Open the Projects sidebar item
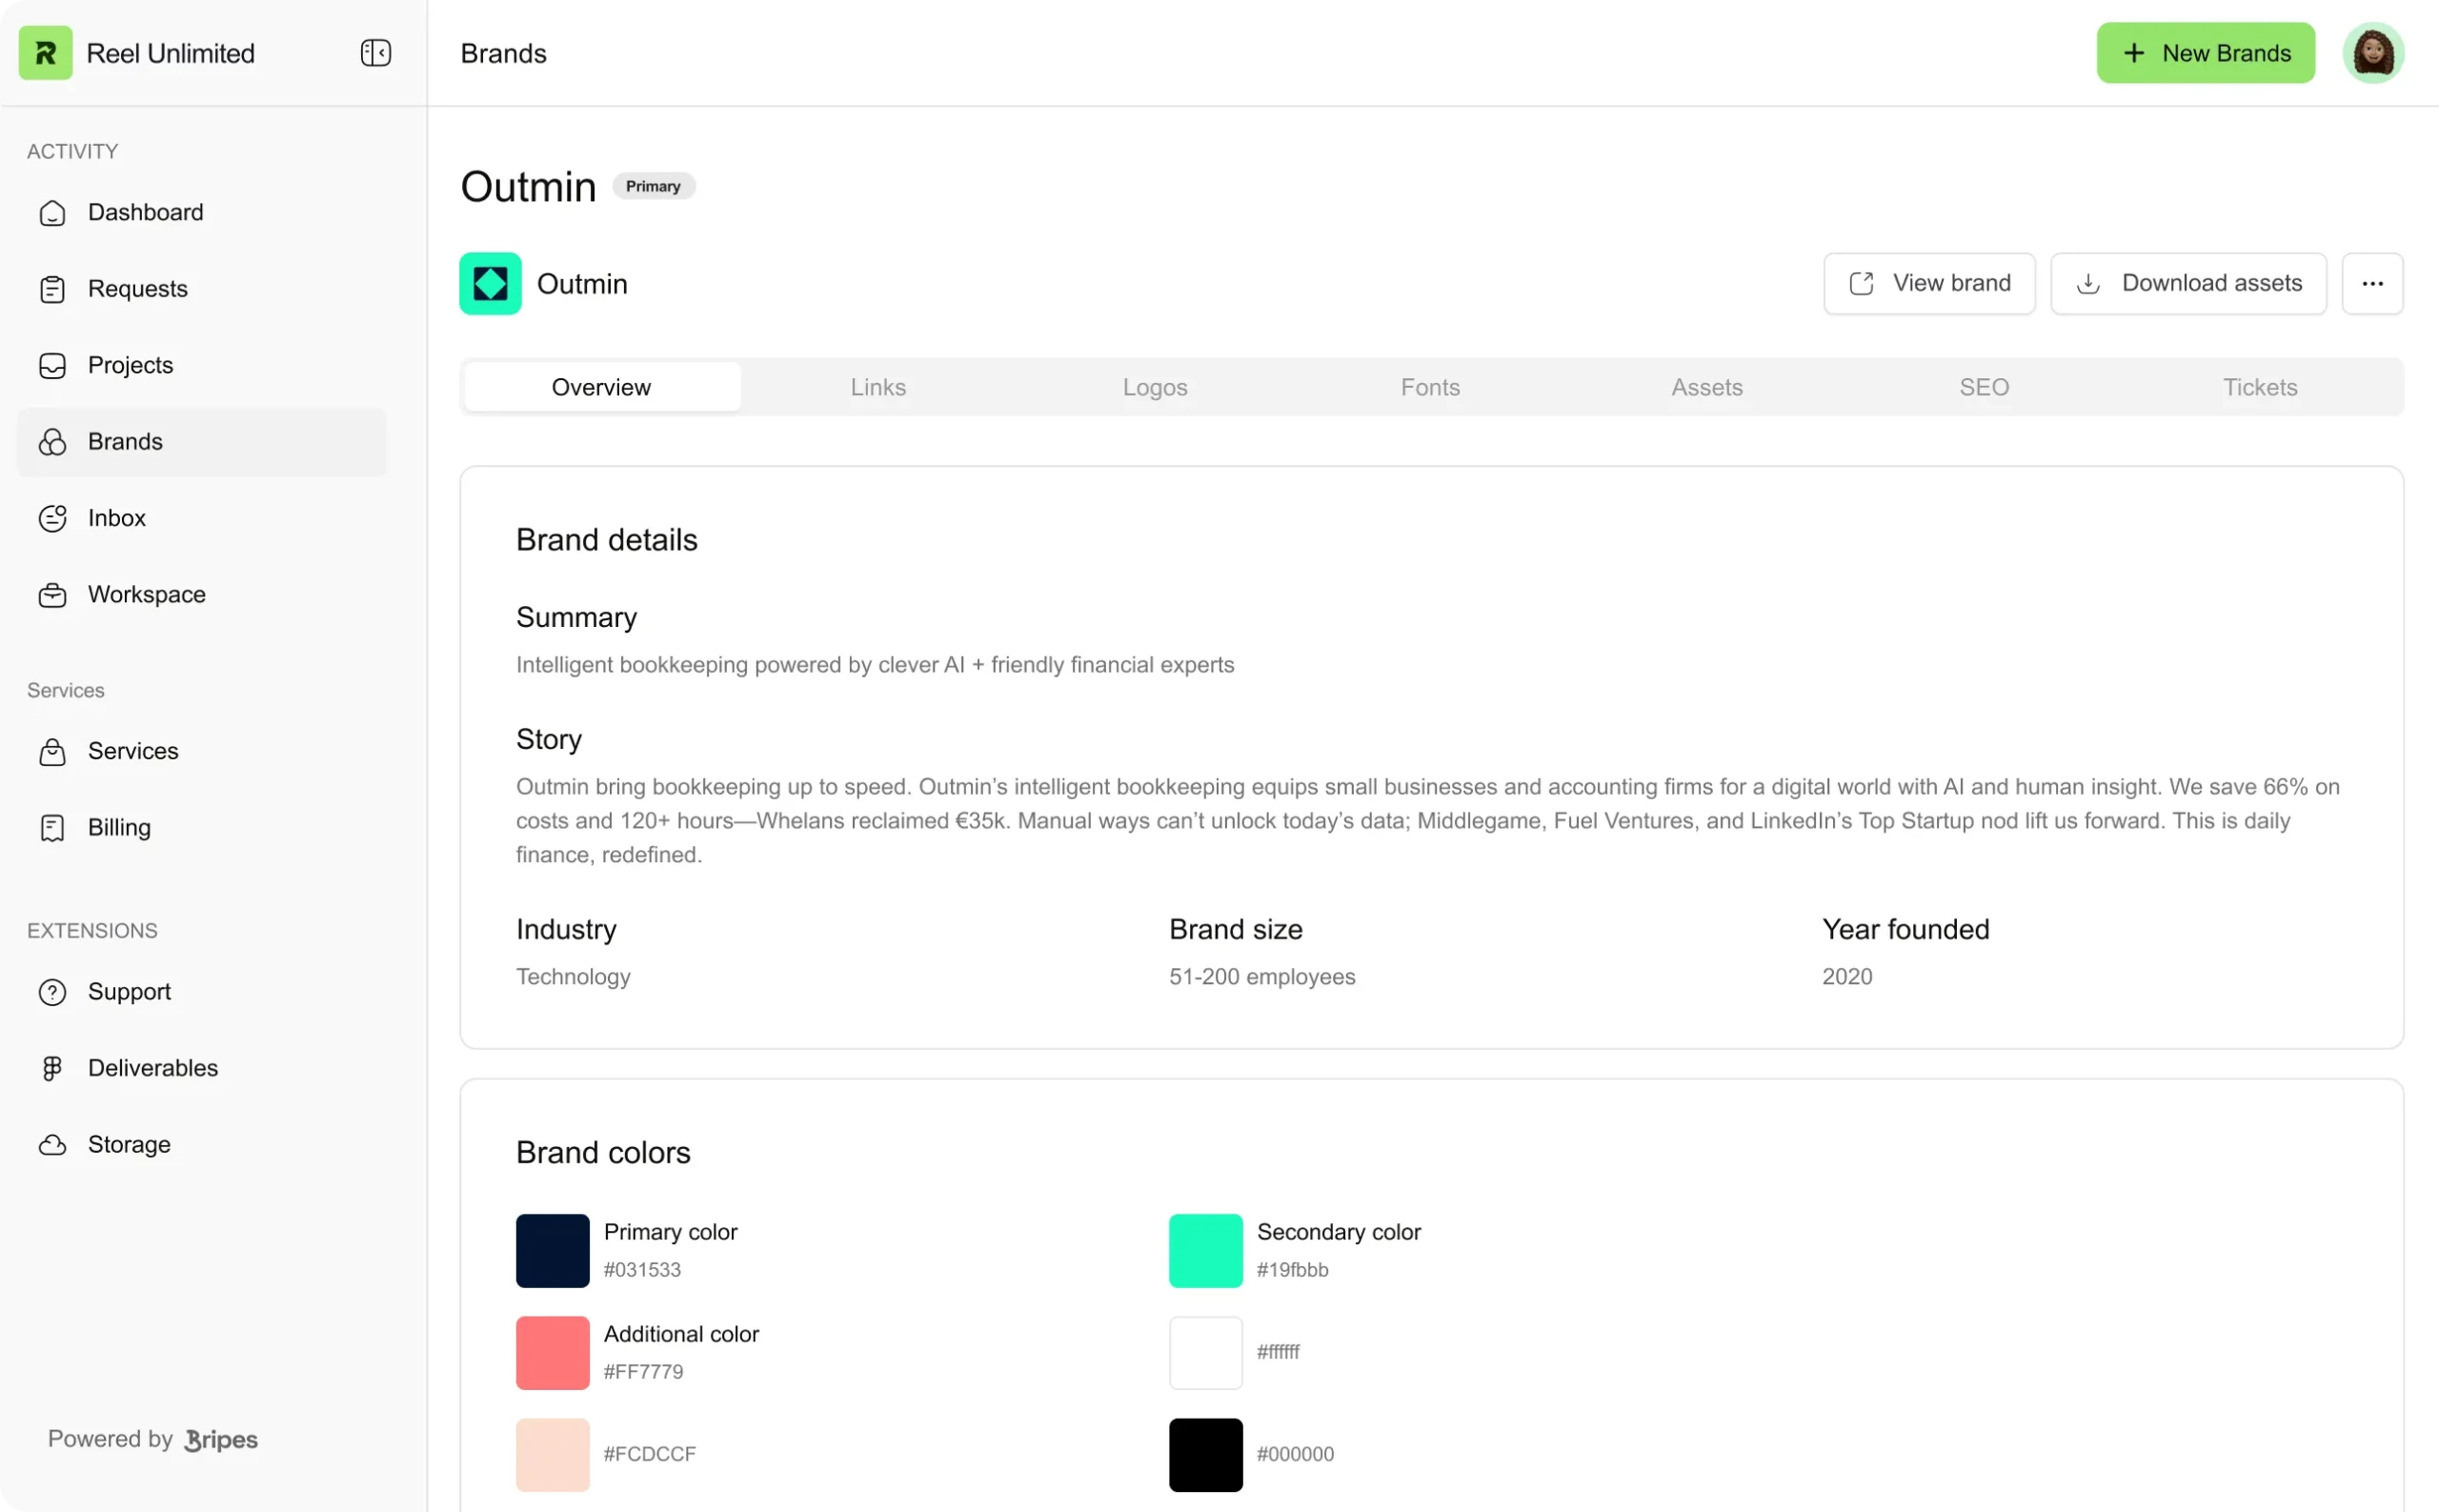 (x=201, y=366)
